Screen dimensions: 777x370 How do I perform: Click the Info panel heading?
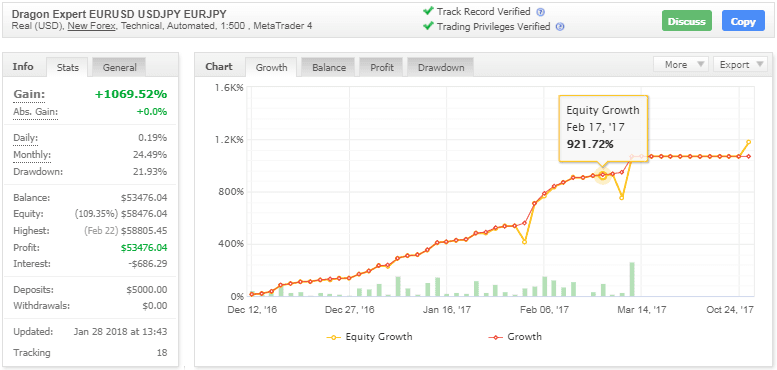(x=23, y=66)
